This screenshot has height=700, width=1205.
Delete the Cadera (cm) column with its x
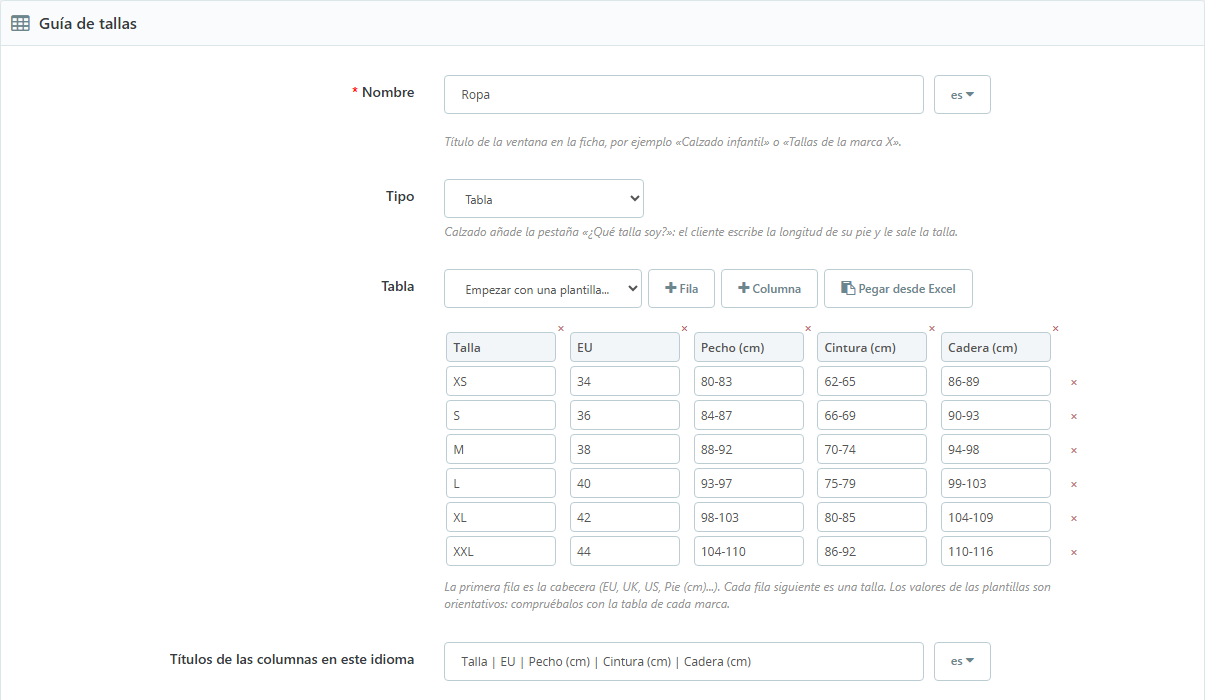1055,328
